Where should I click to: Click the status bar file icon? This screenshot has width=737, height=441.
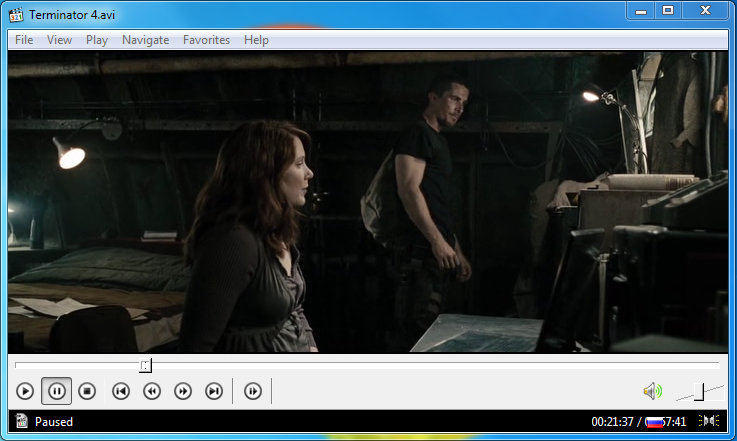coord(22,421)
